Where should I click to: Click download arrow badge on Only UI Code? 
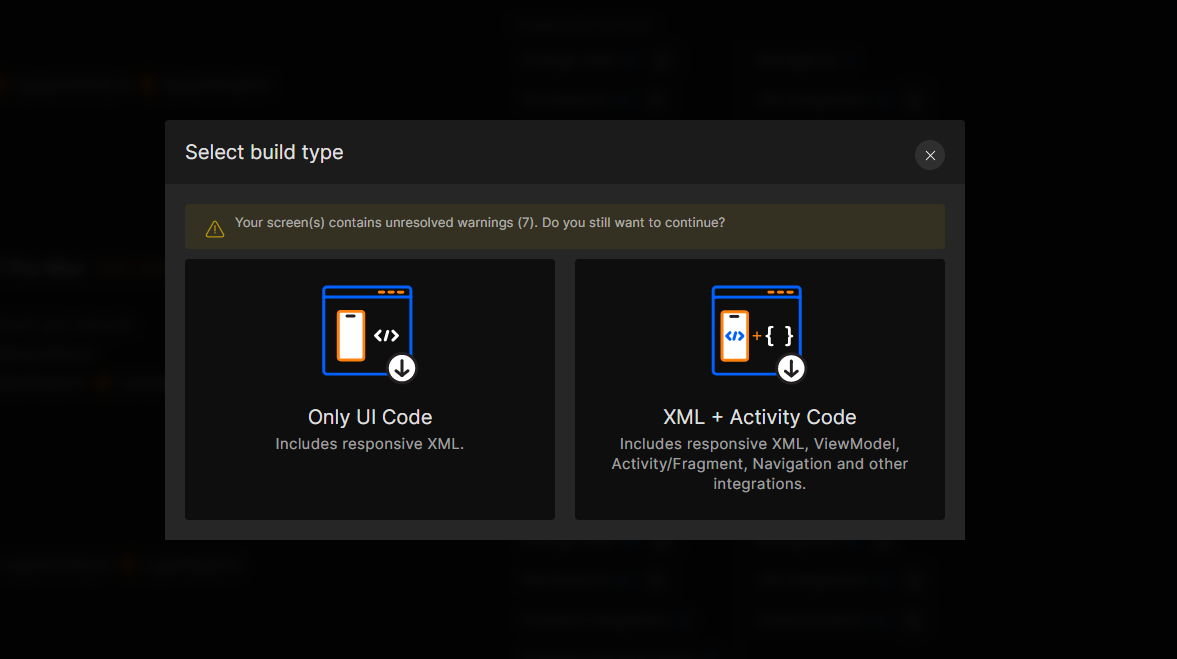402,368
